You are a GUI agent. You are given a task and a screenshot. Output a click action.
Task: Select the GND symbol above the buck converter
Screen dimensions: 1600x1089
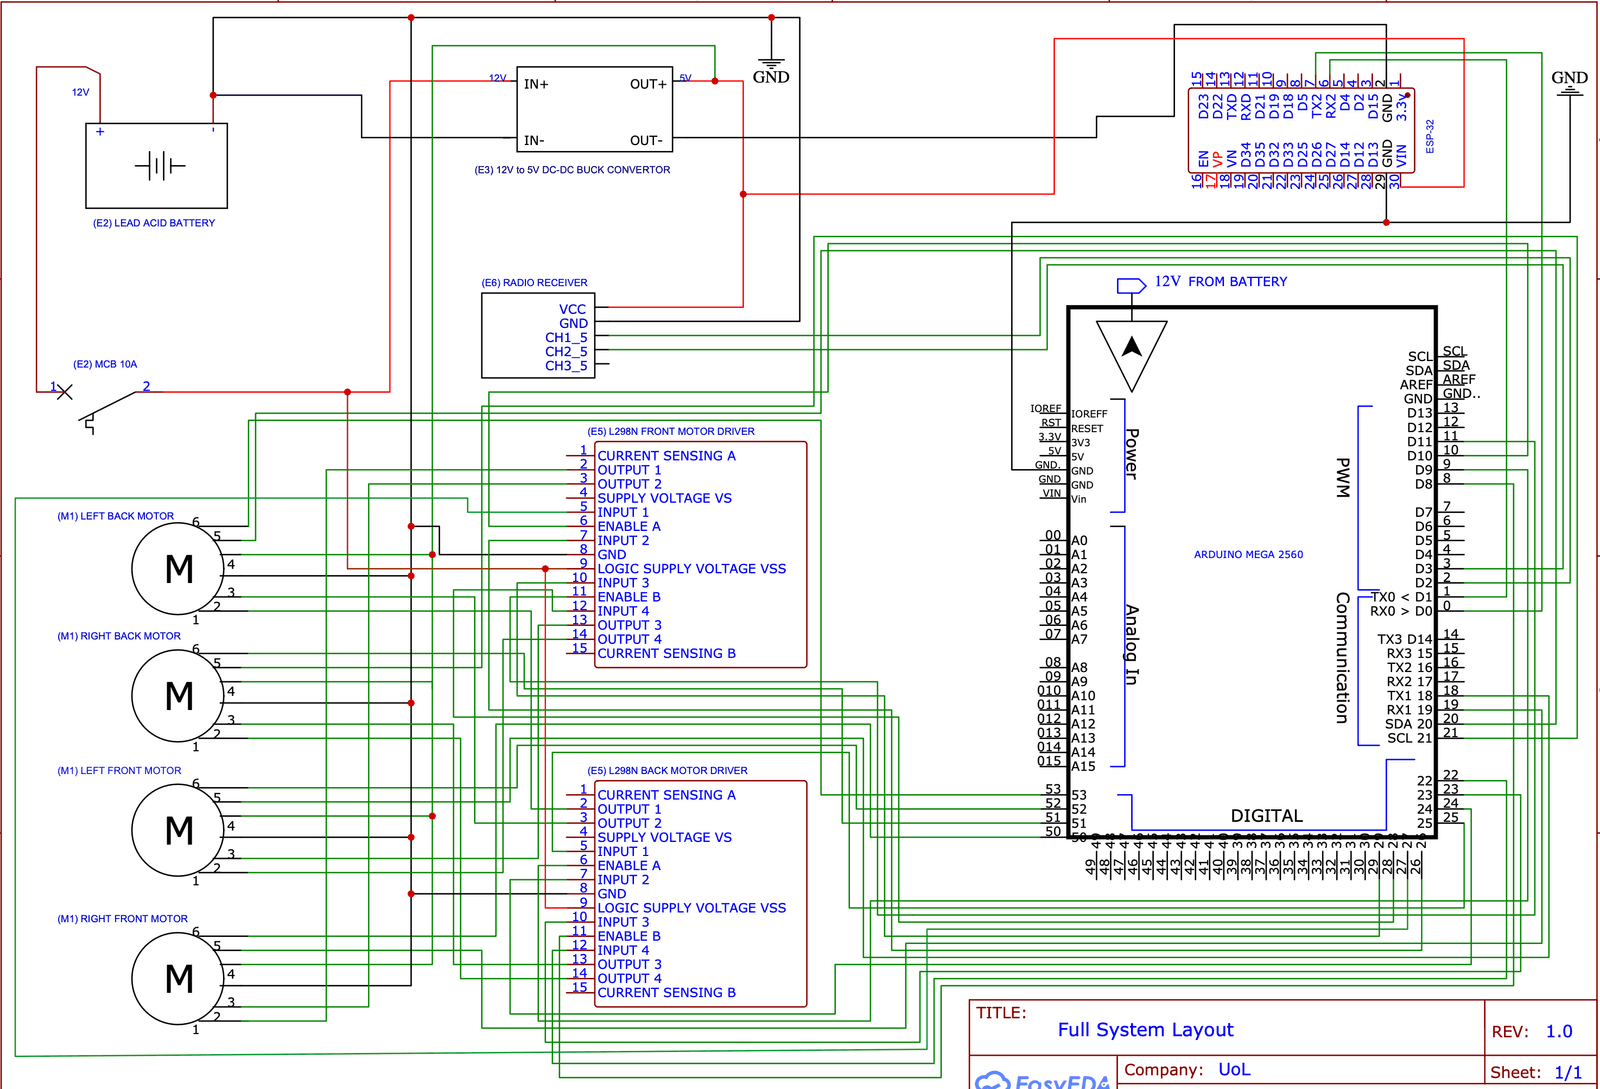pos(771,68)
